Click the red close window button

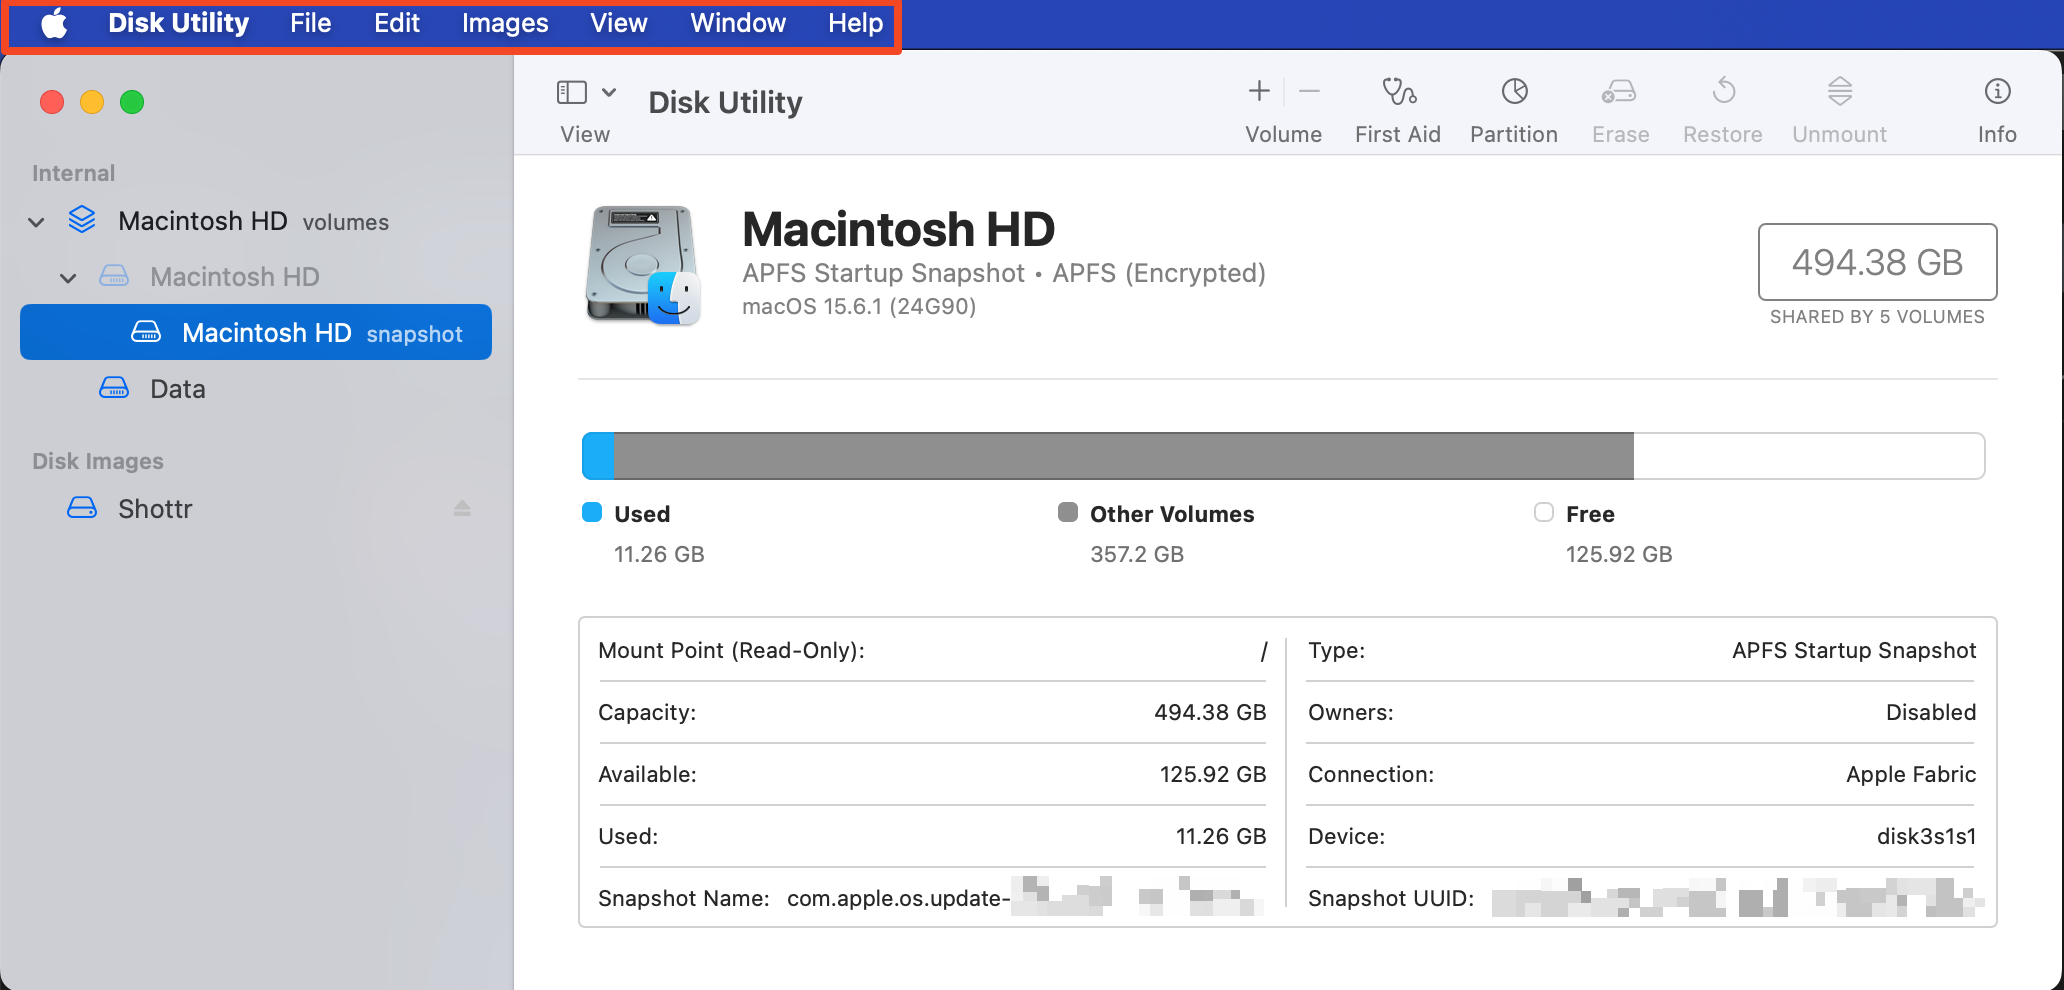click(x=52, y=102)
